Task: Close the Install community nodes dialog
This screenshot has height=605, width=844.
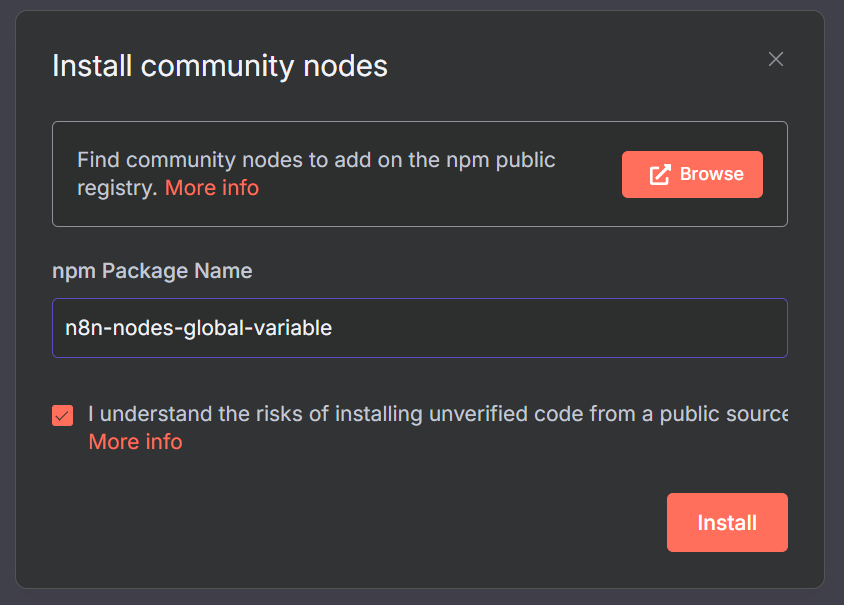Action: (x=776, y=59)
